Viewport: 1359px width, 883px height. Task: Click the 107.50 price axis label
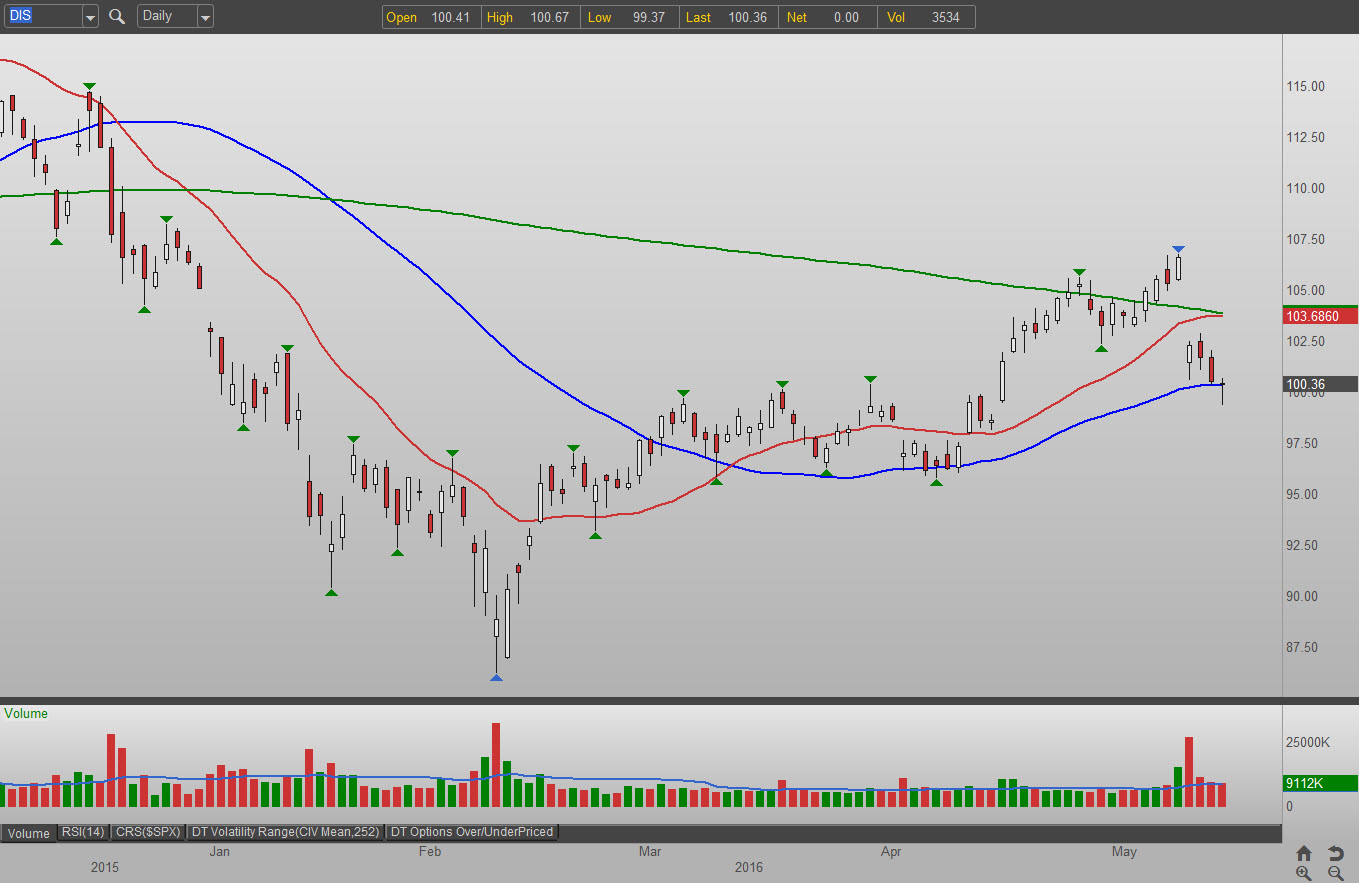coord(1305,240)
